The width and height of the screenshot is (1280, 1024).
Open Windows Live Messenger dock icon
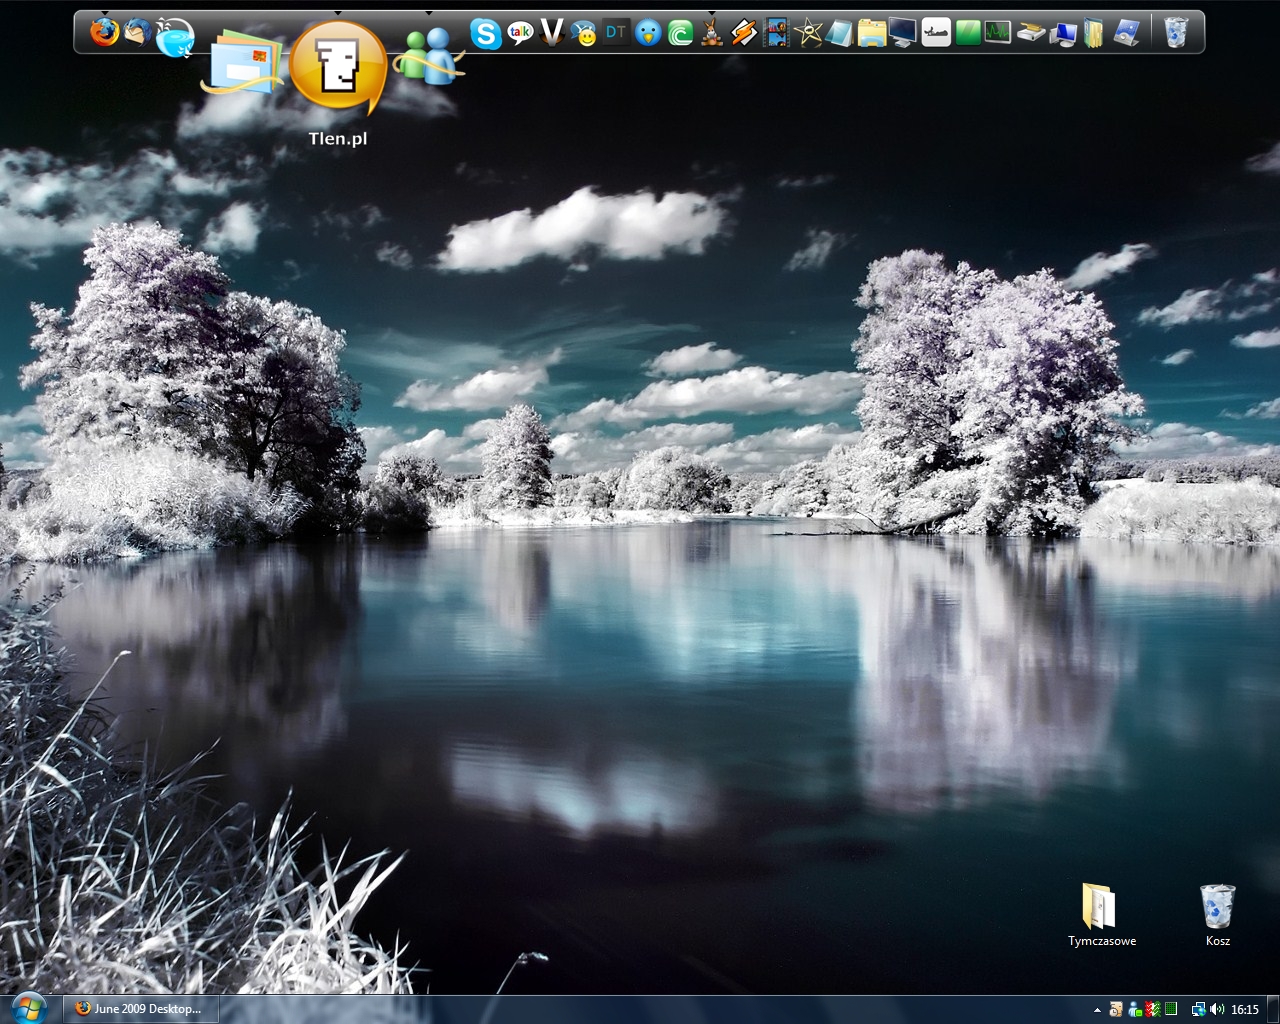pos(429,55)
